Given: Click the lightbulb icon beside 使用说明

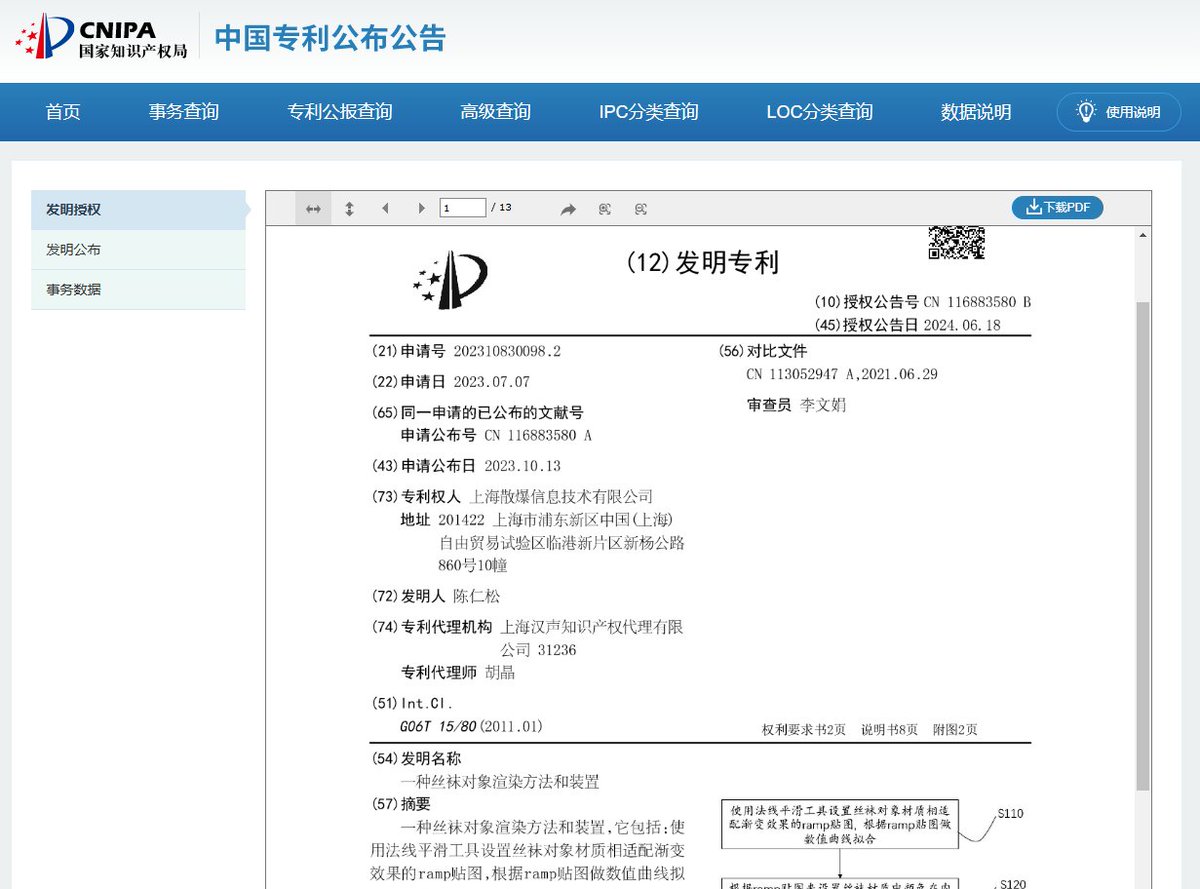Looking at the screenshot, I should point(1085,112).
